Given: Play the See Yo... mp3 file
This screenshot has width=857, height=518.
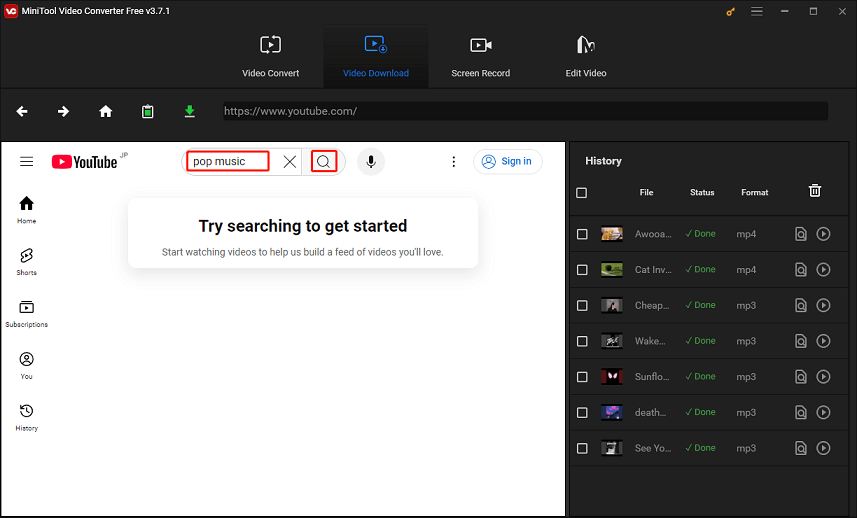Looking at the screenshot, I should (824, 448).
